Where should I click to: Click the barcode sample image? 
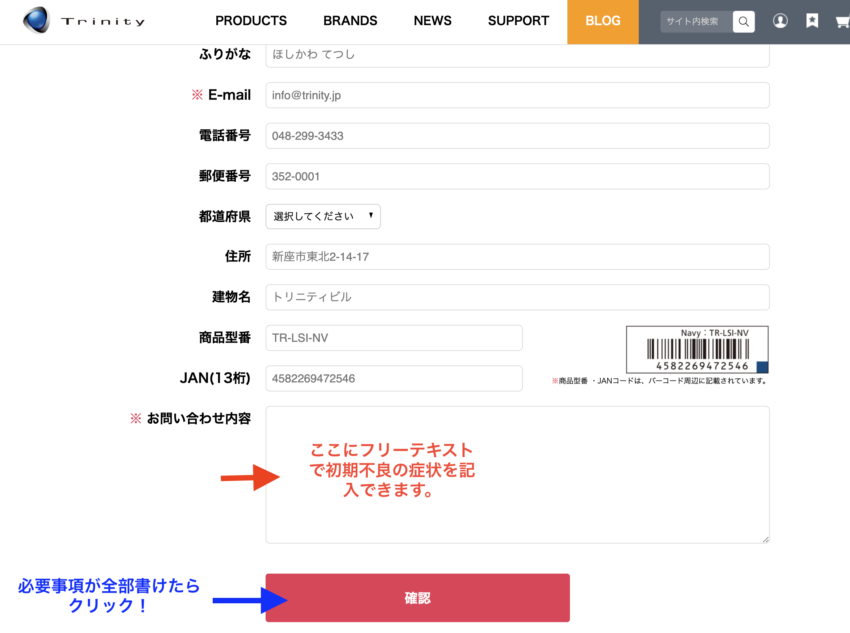[697, 349]
